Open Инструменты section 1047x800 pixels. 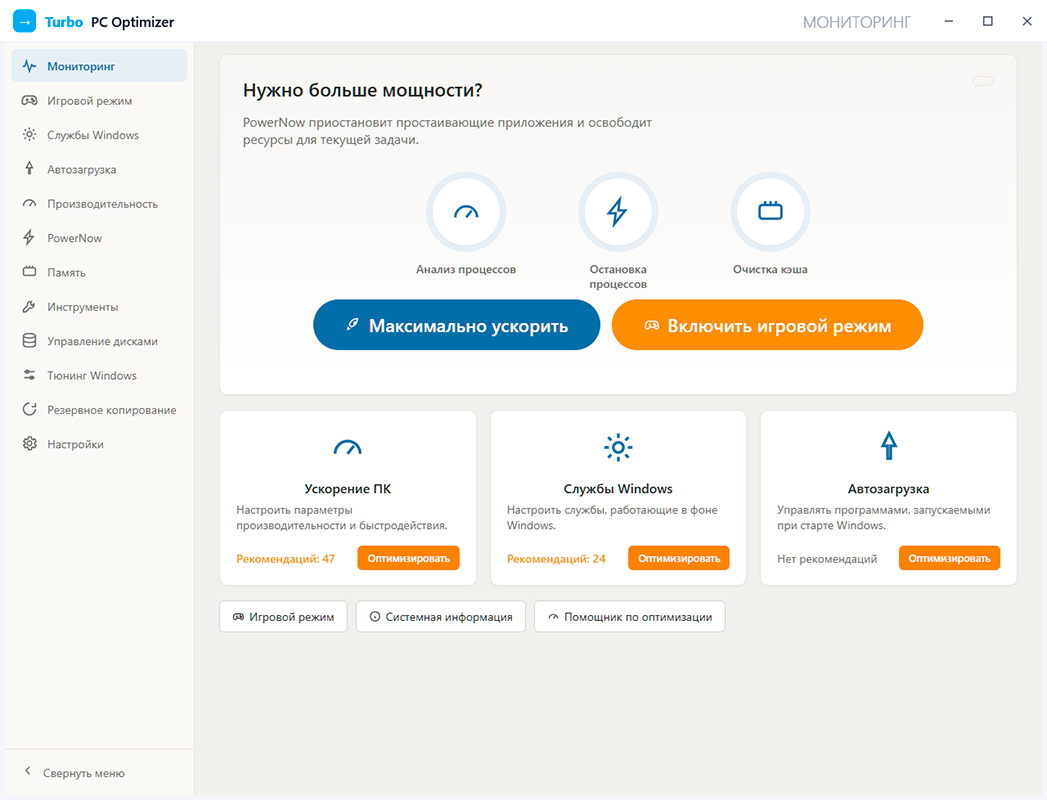(x=99, y=307)
